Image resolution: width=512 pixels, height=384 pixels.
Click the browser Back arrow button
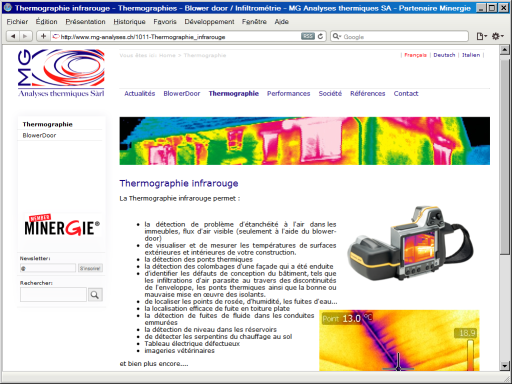point(13,36)
